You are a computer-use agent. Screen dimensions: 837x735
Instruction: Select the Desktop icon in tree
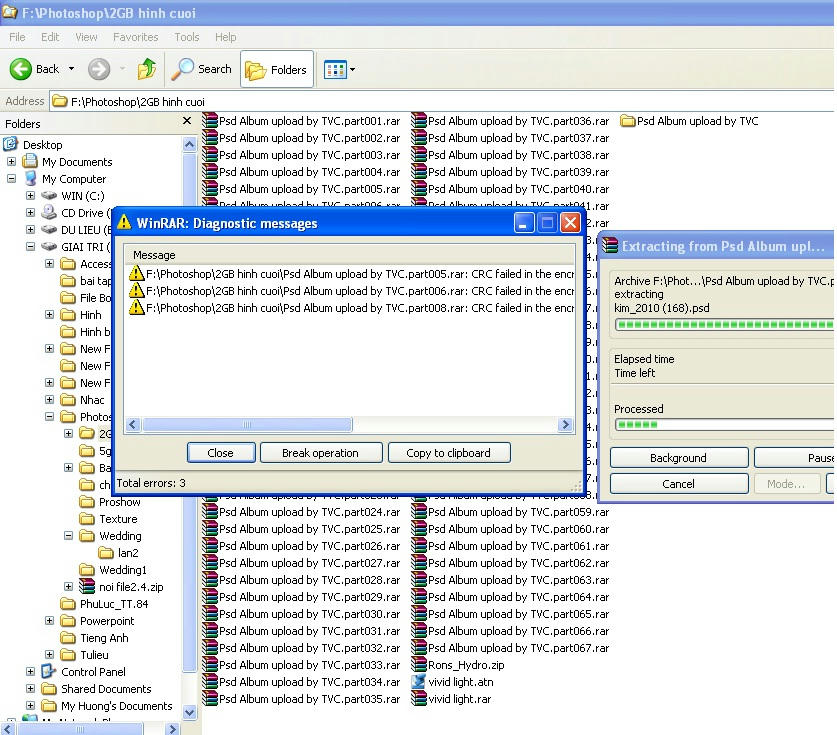[11, 144]
